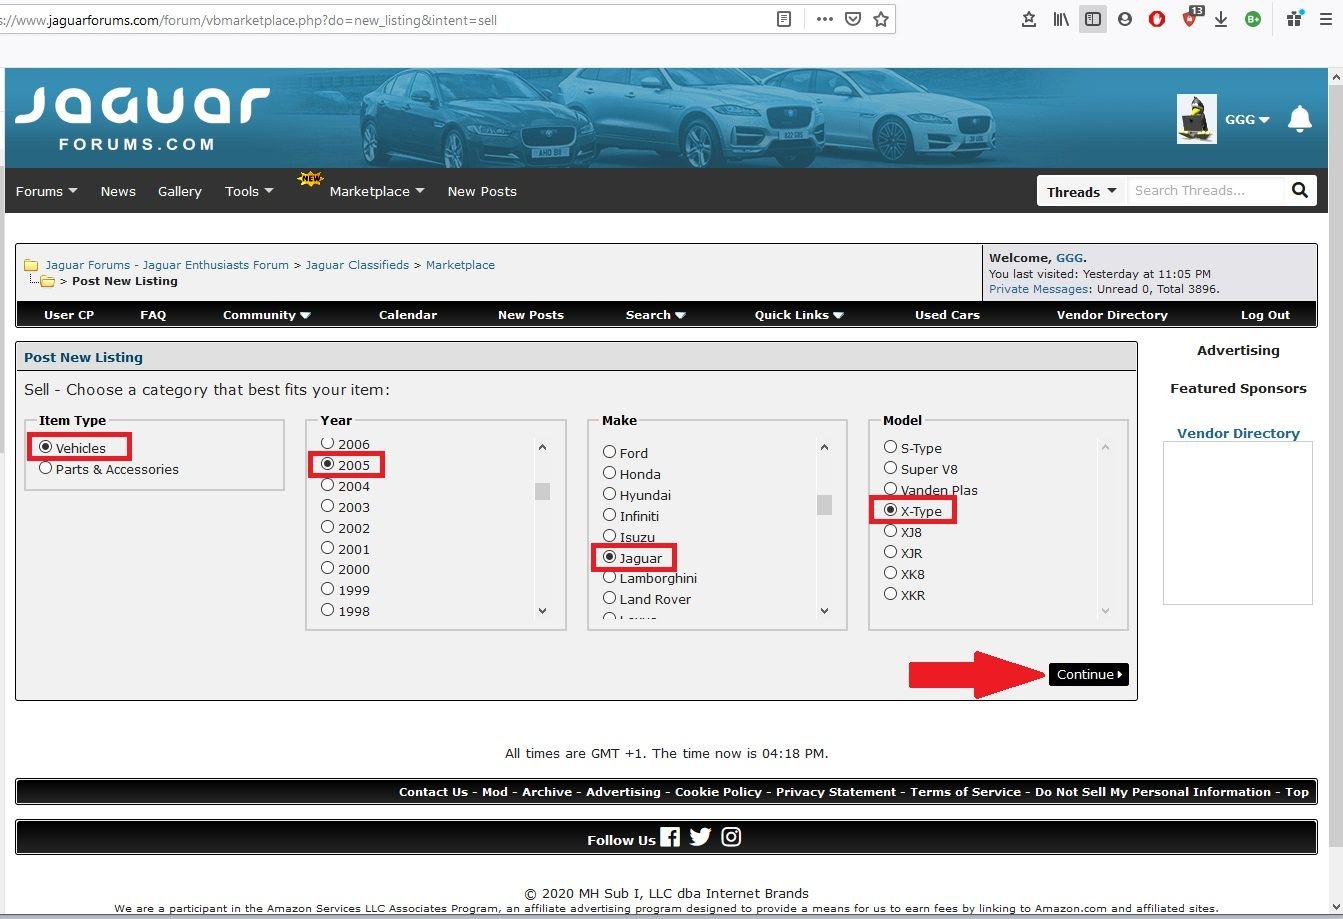Open the Terms of Service footer link
This screenshot has height=919, width=1343.
coord(965,791)
